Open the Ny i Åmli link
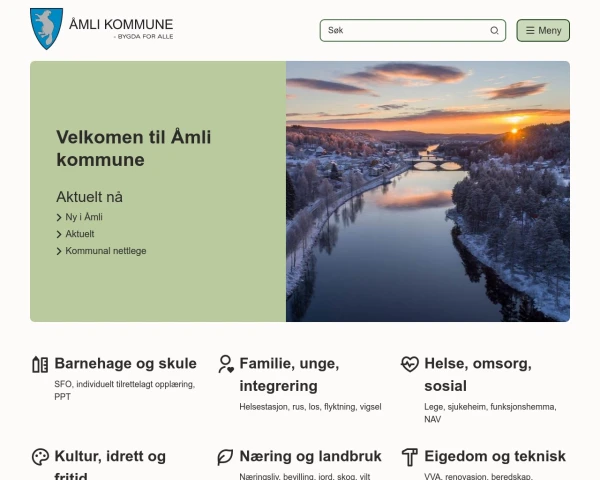Viewport: 600px width, 480px height. 84,217
